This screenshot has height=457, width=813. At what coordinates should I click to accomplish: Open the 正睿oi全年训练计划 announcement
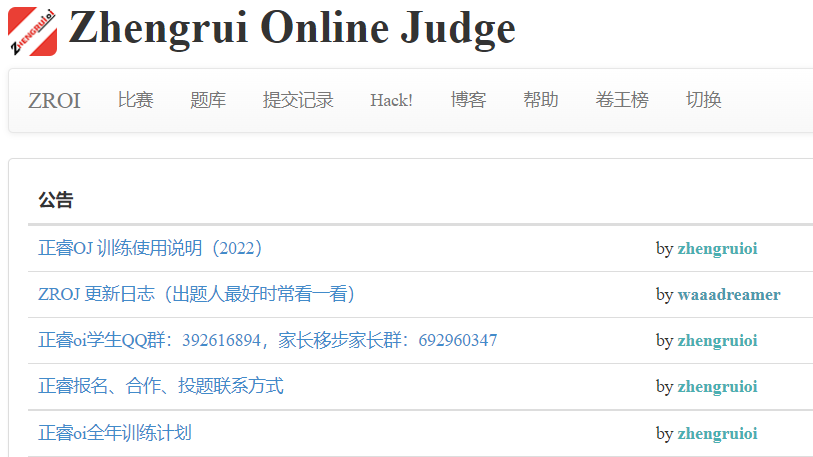point(115,433)
